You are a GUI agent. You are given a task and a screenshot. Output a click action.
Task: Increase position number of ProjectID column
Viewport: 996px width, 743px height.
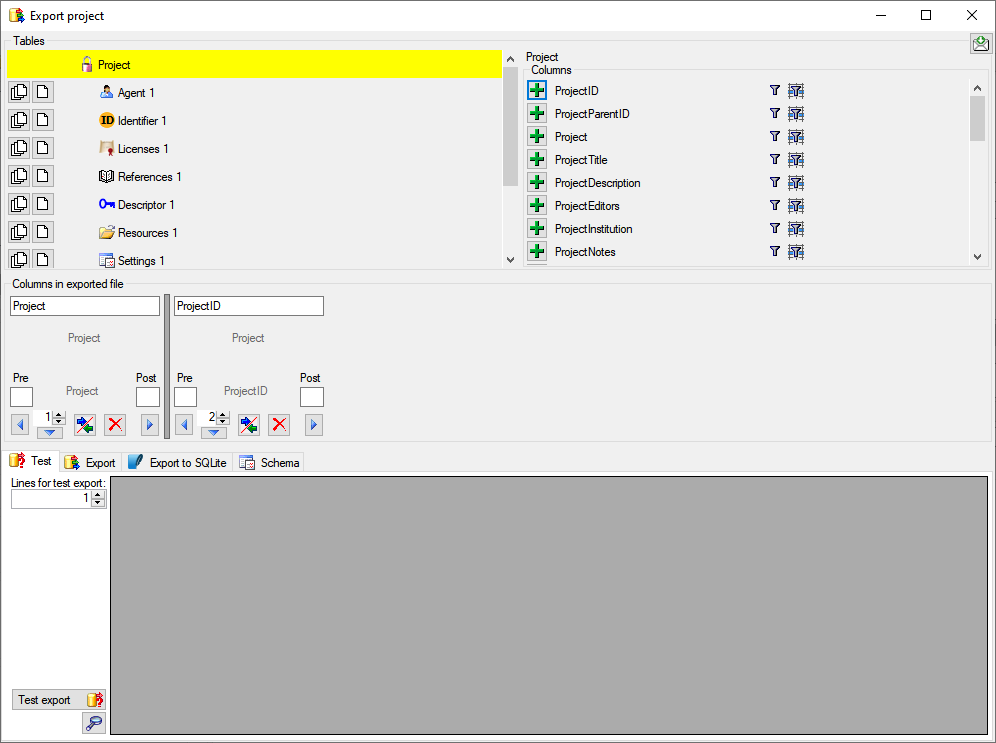click(x=223, y=415)
